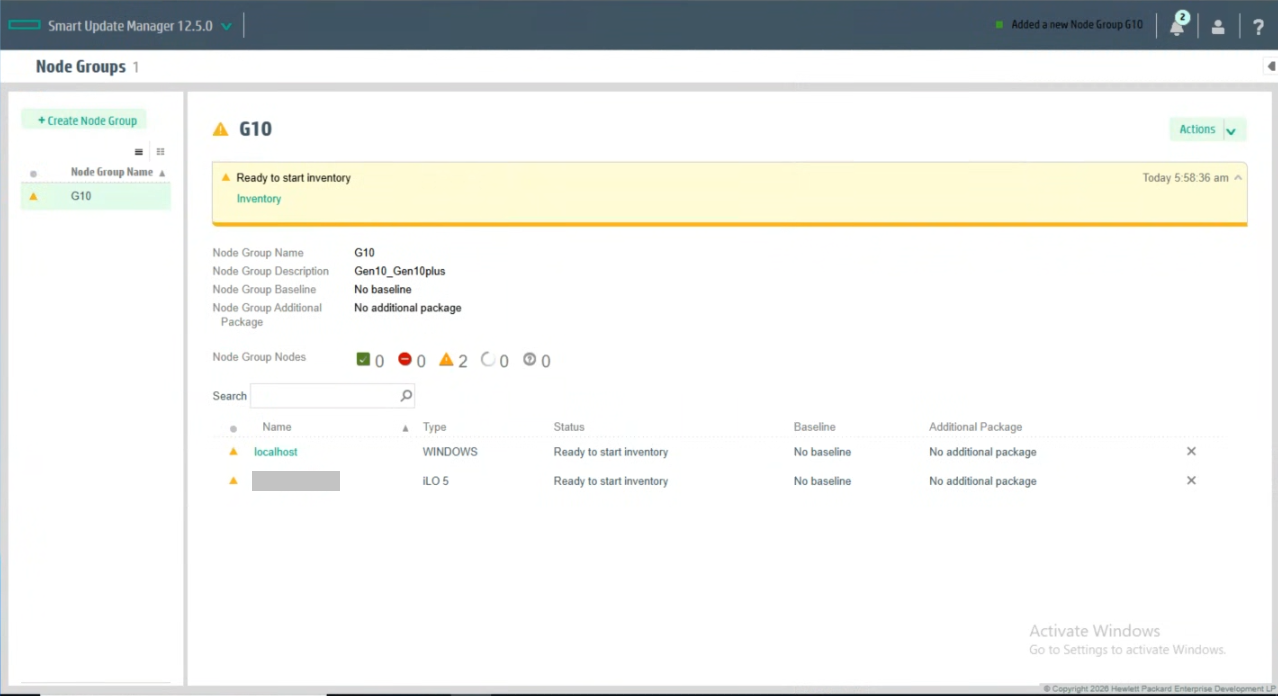Click the search magnifier icon

coord(406,396)
